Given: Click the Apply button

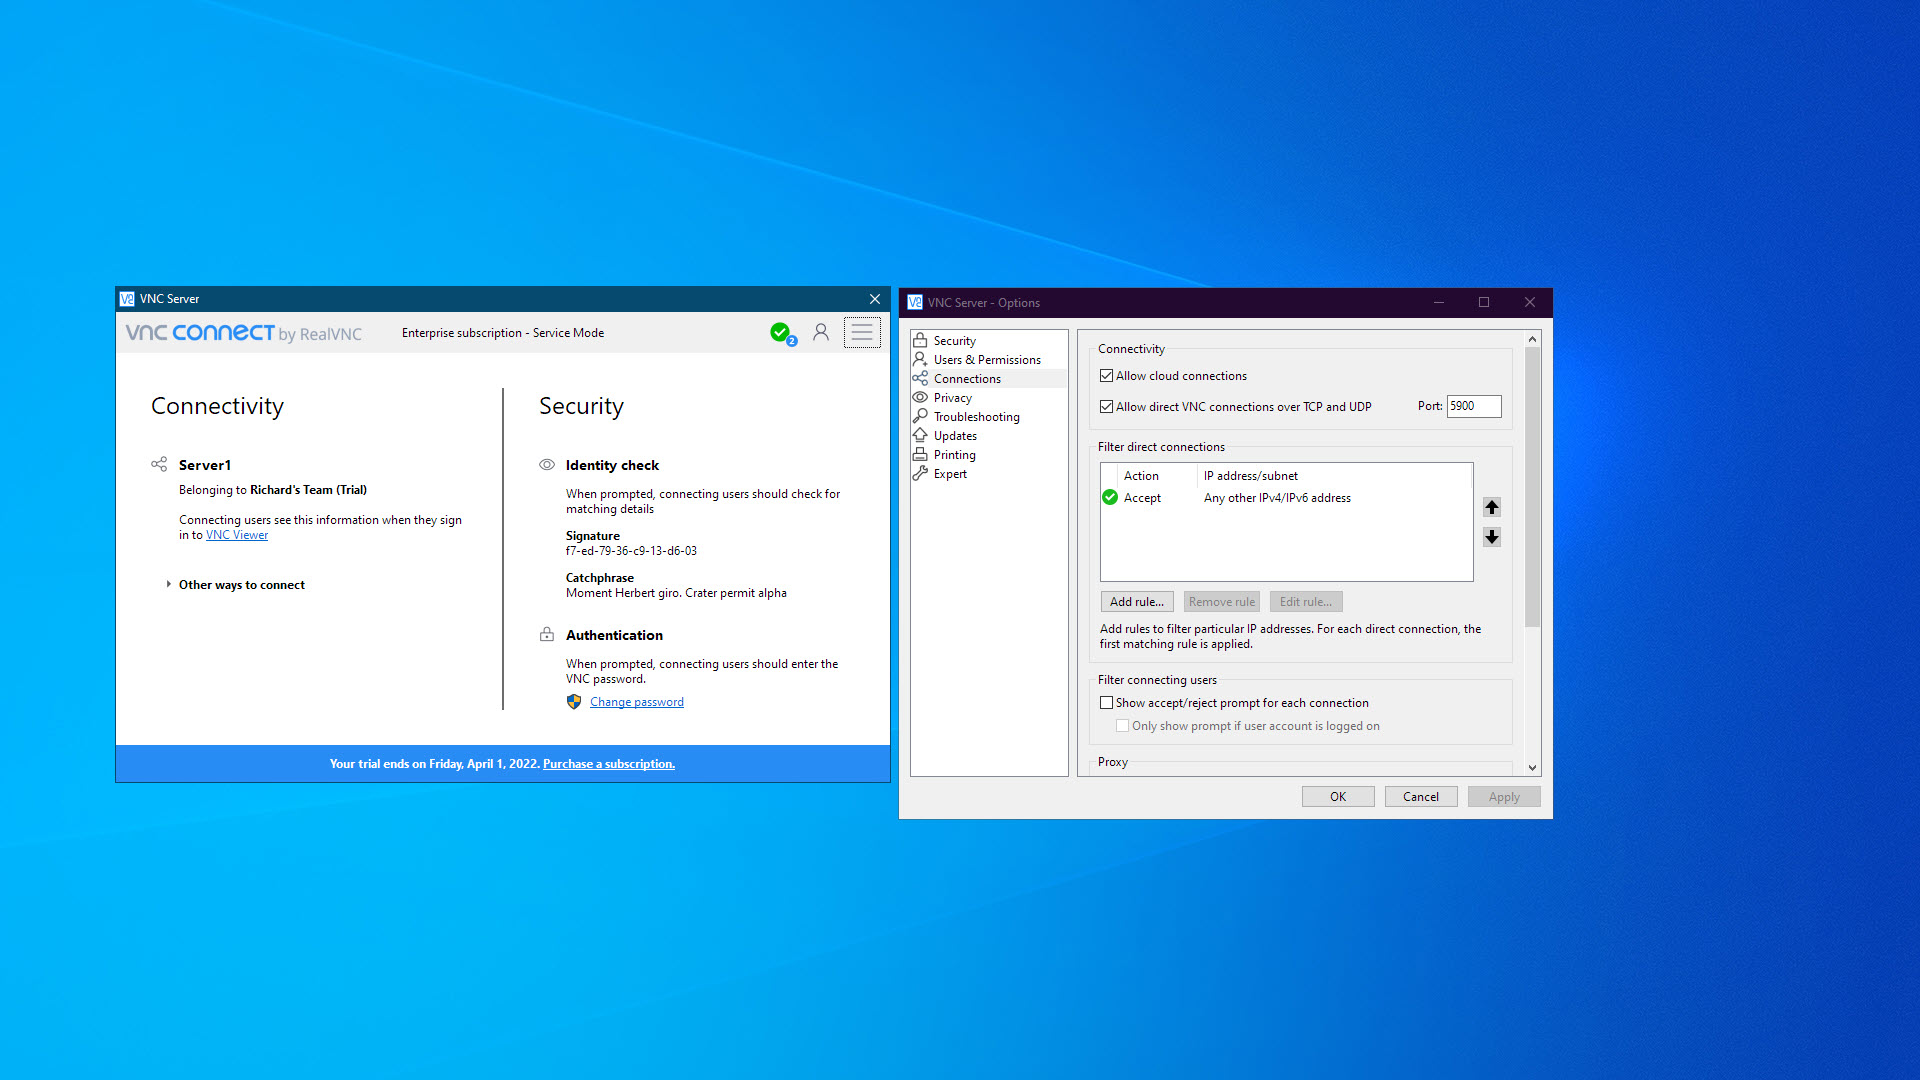Looking at the screenshot, I should coord(1504,796).
